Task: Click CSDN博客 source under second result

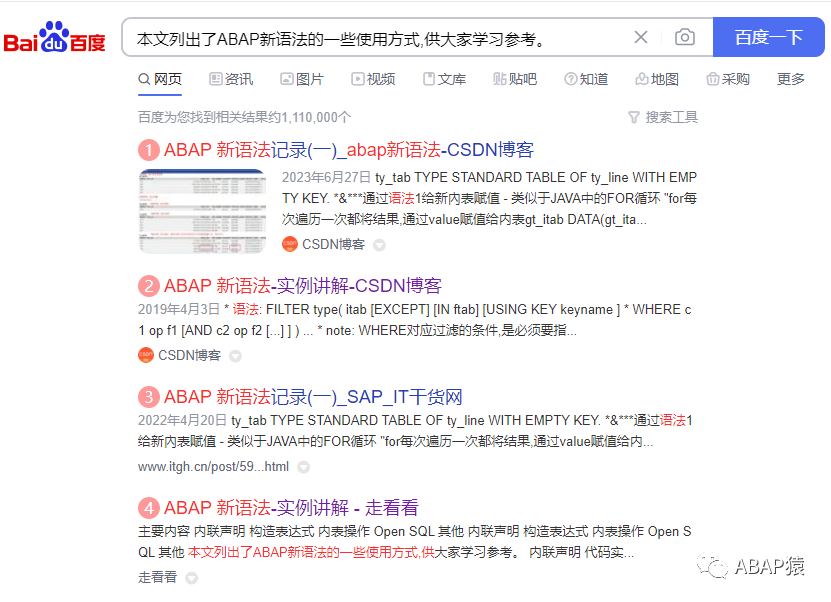Action: 189,355
